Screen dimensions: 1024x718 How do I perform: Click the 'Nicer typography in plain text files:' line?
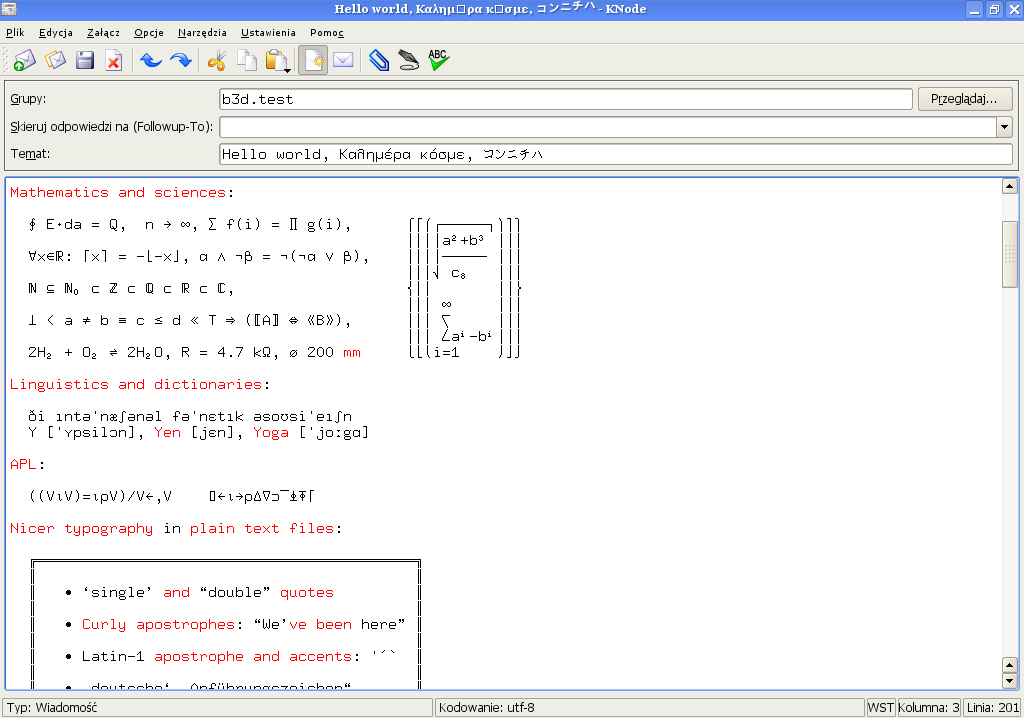point(176,529)
